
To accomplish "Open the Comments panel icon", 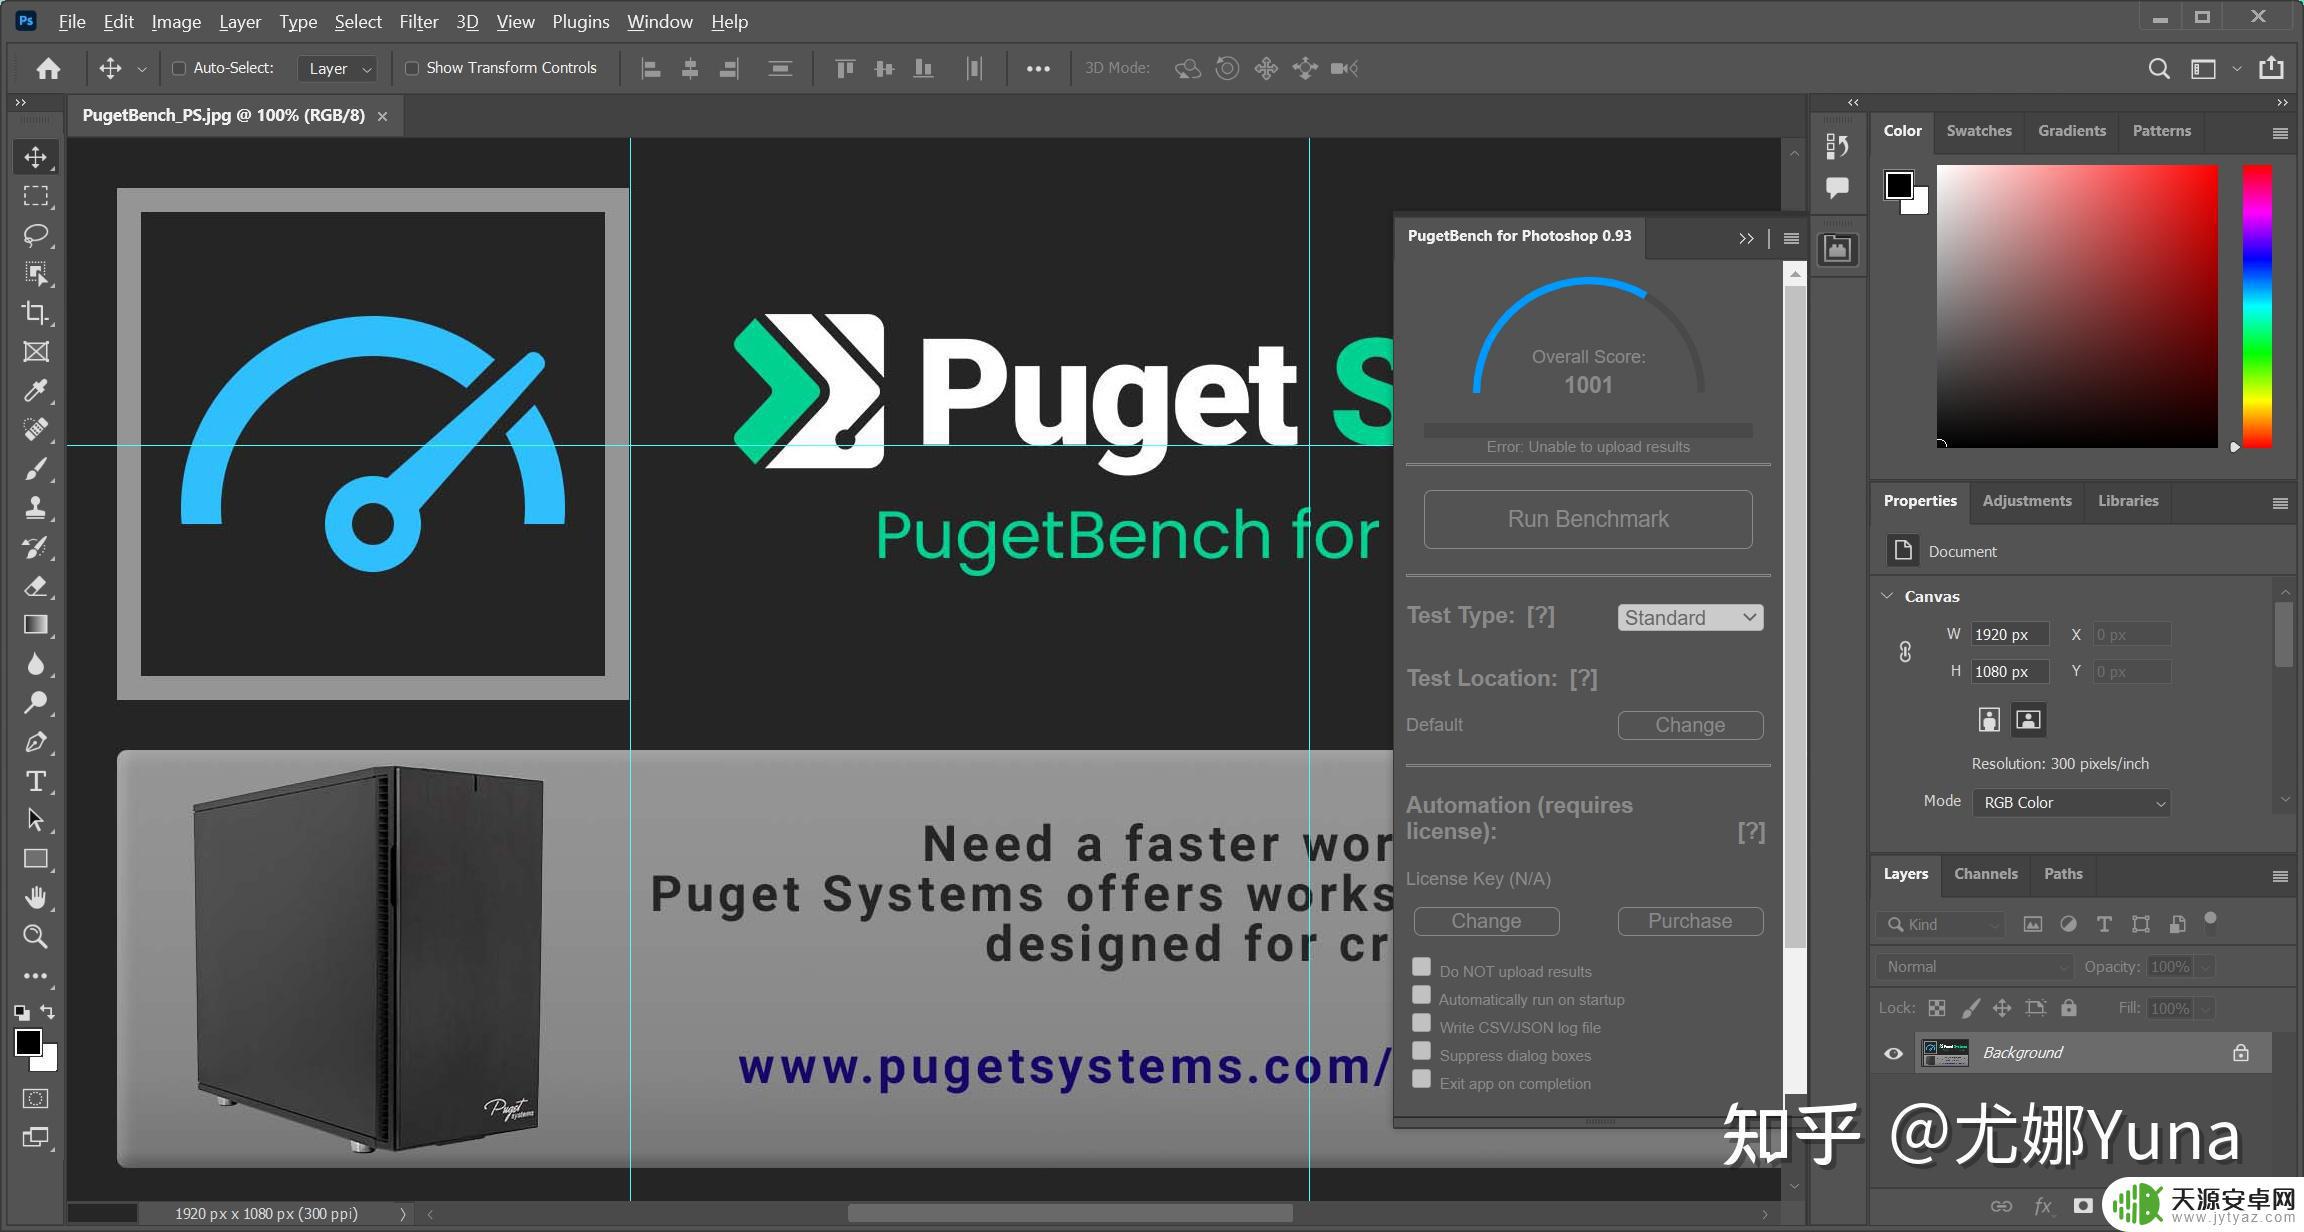I will click(1837, 187).
